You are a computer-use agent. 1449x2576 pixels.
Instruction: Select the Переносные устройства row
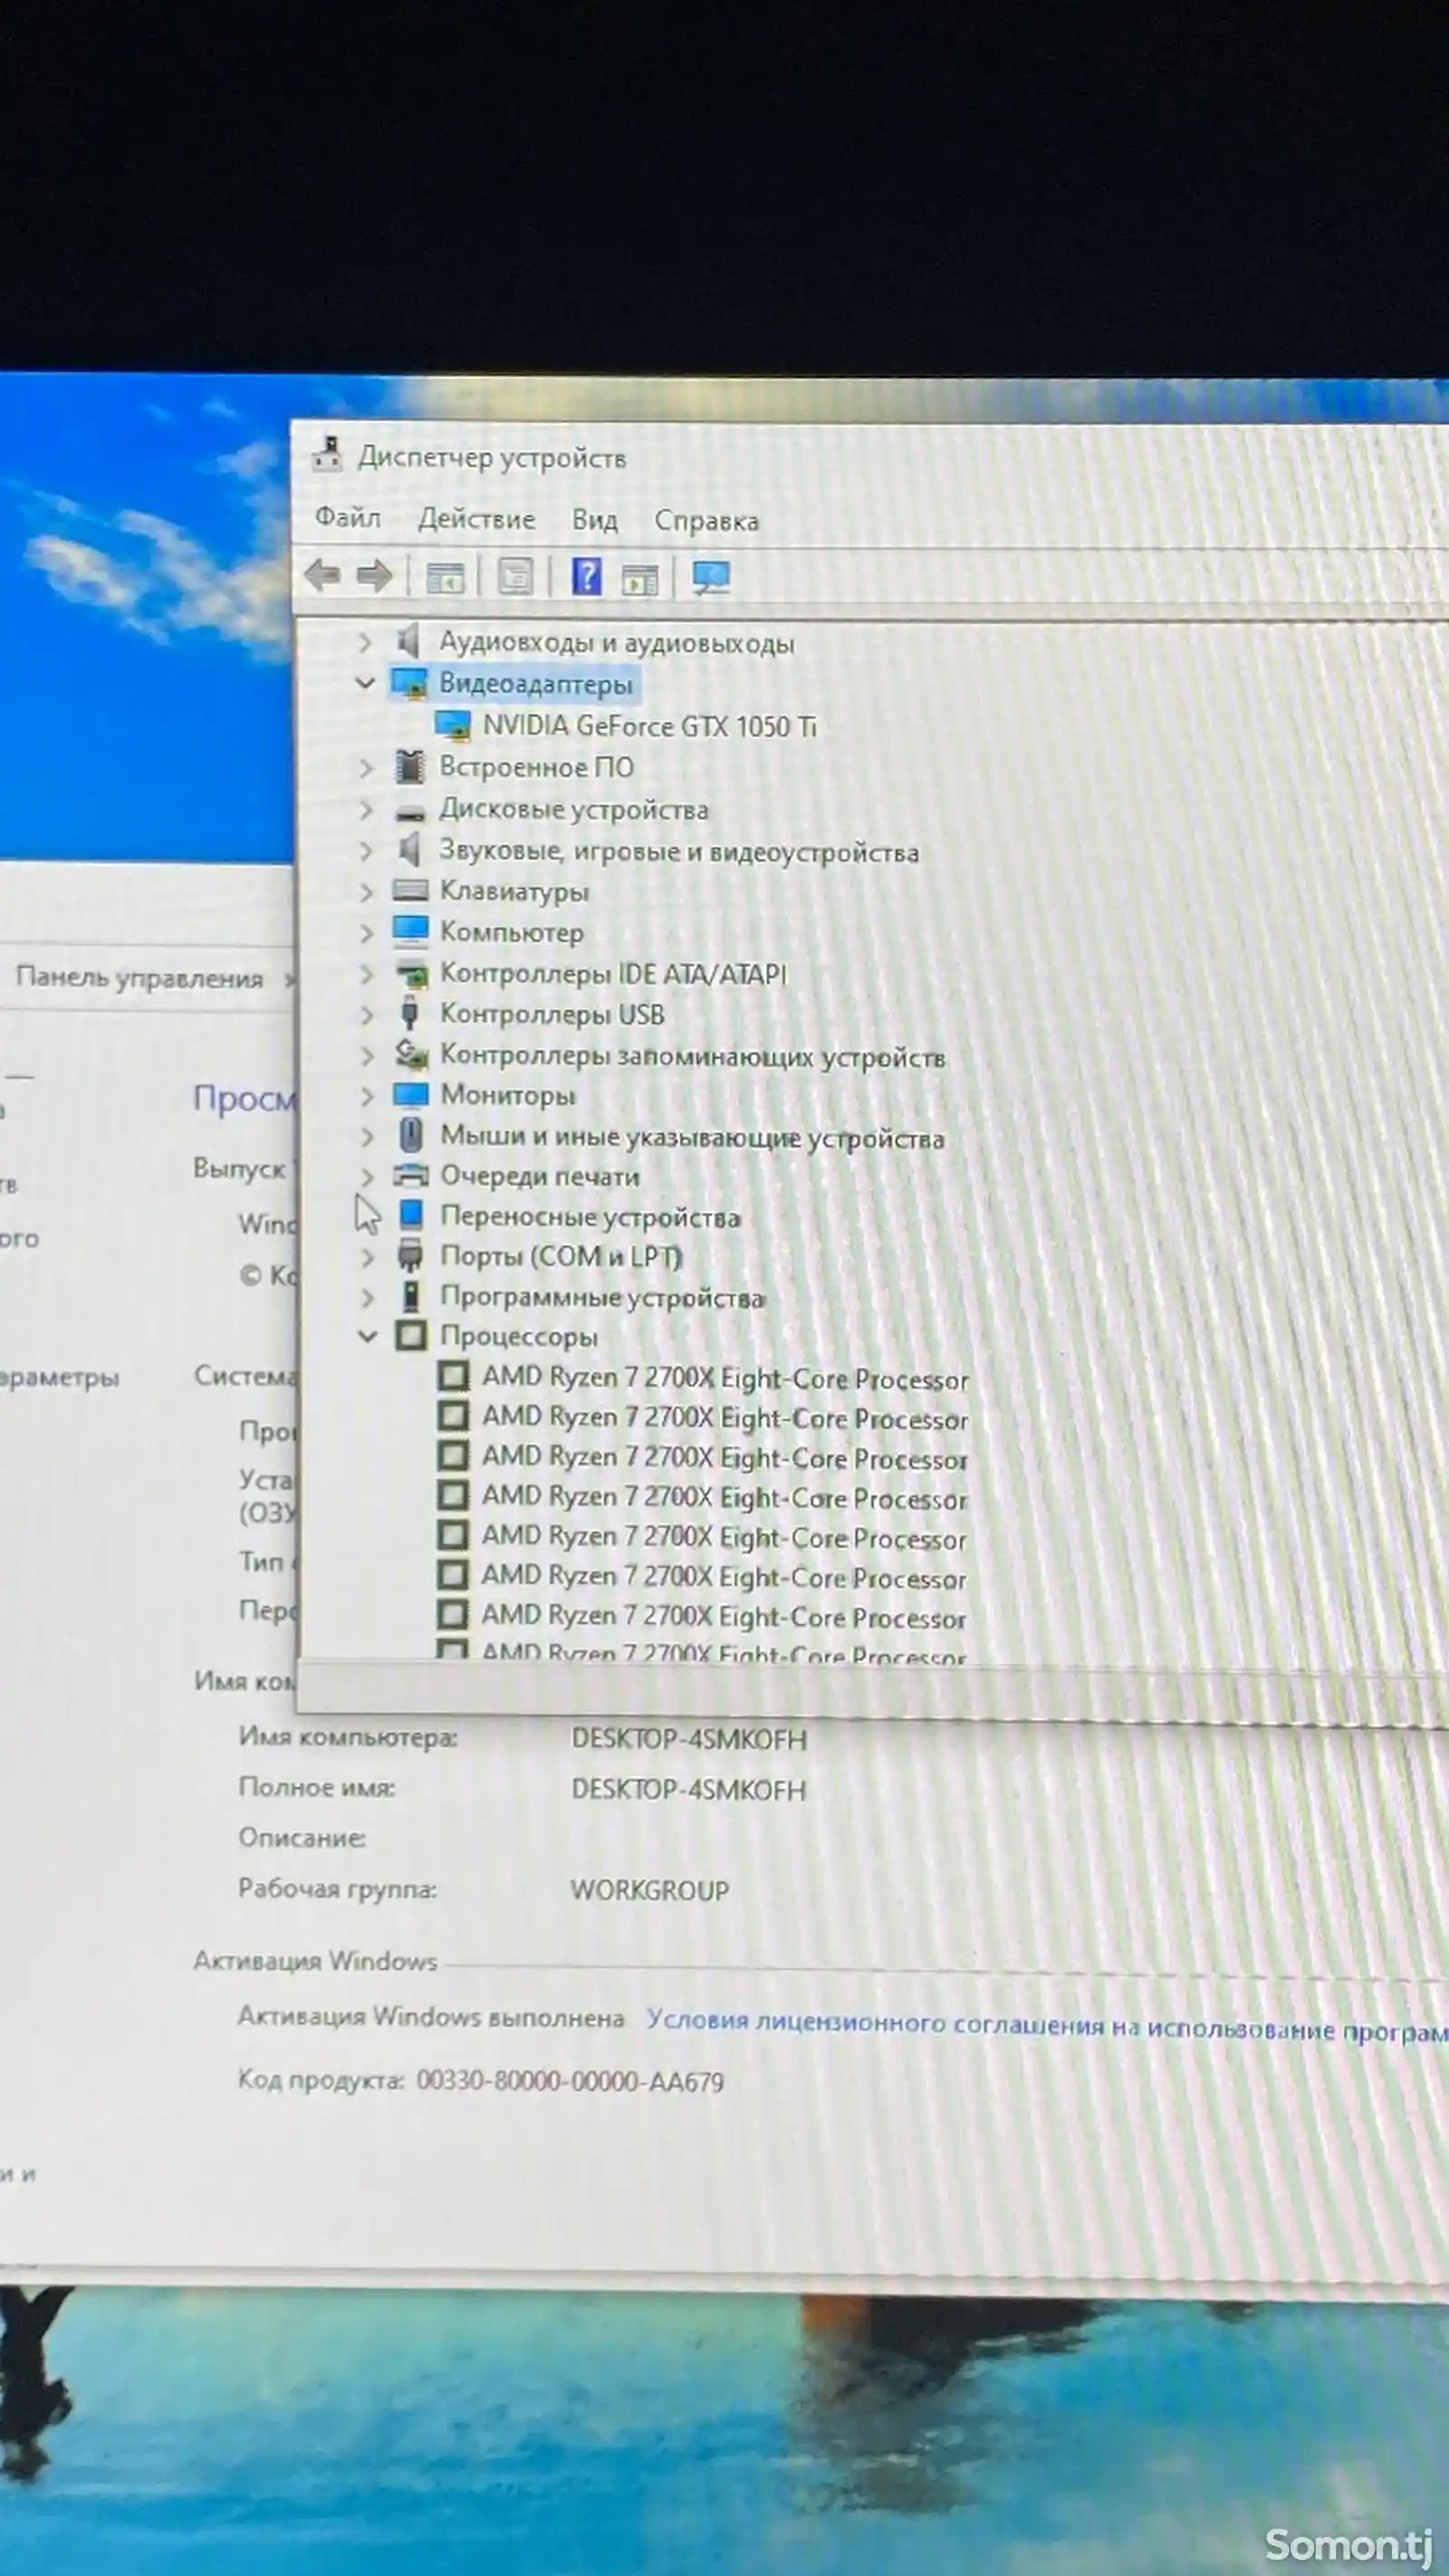pyautogui.click(x=590, y=1217)
